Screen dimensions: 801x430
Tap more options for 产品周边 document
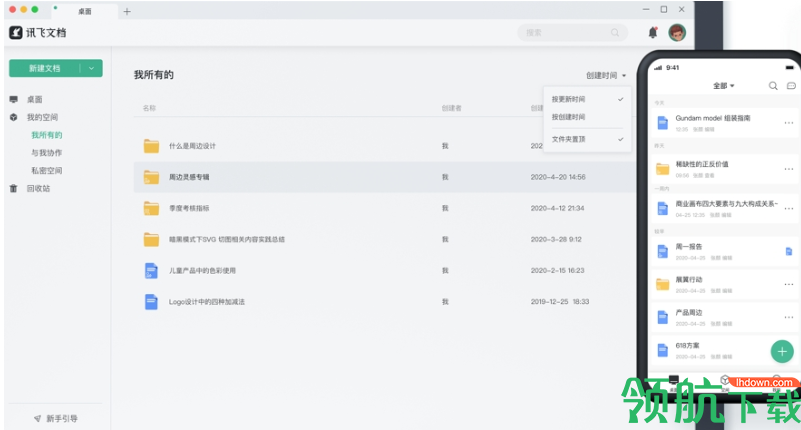789,317
